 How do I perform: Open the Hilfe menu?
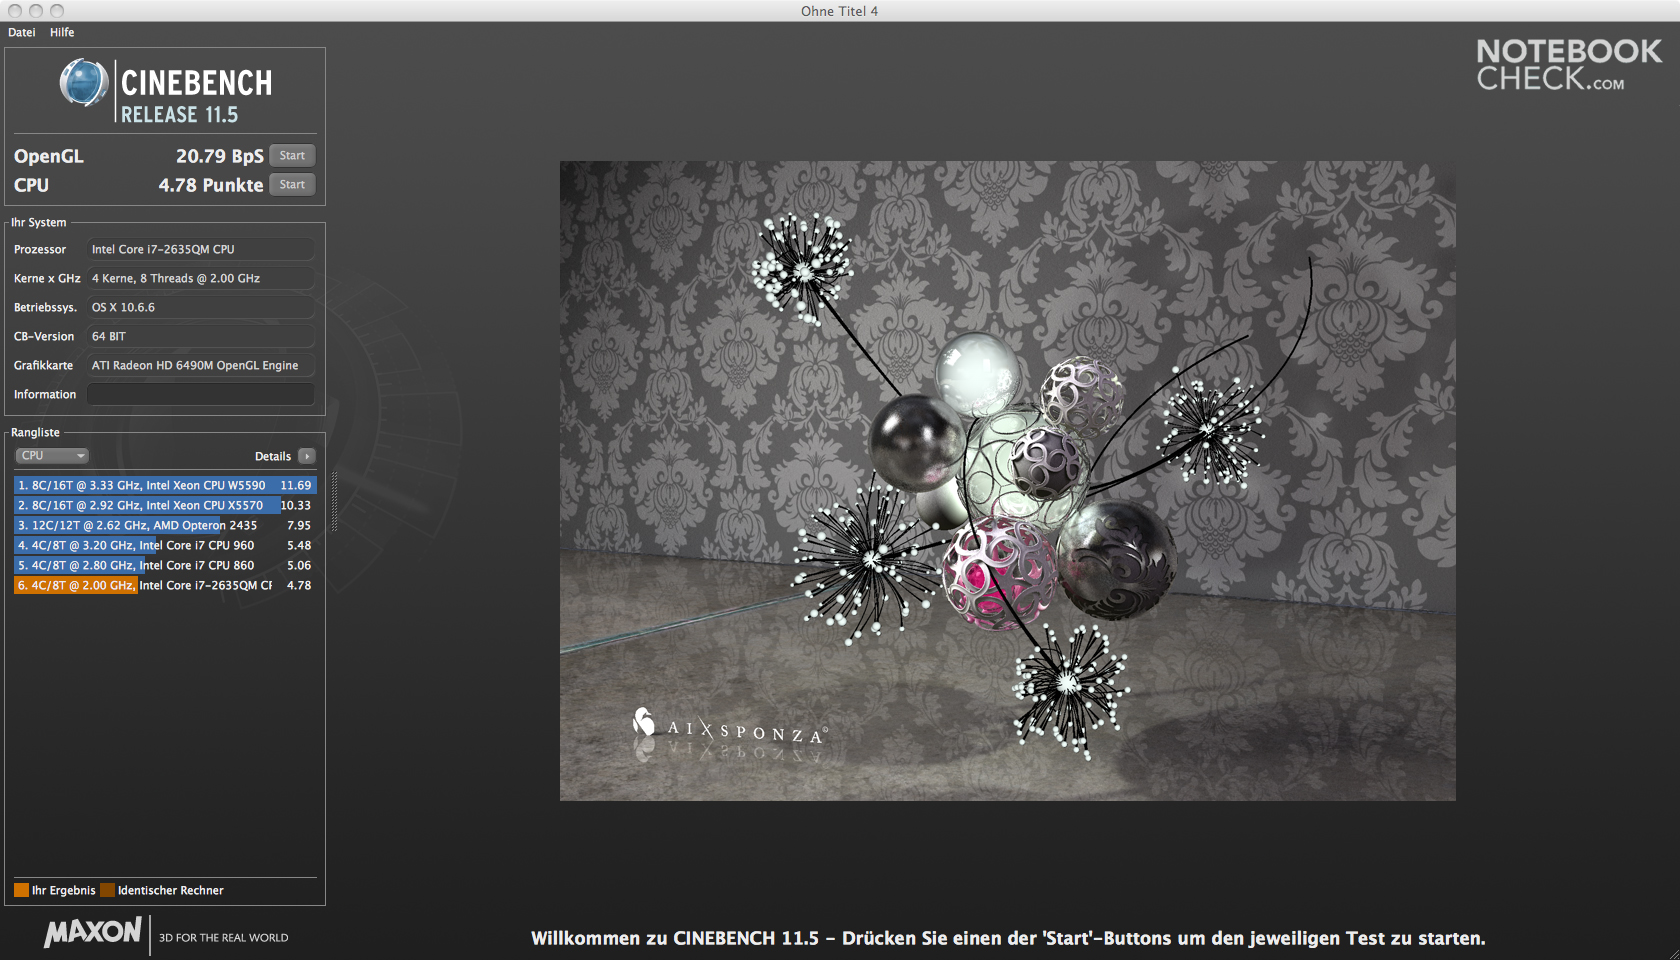pos(62,32)
